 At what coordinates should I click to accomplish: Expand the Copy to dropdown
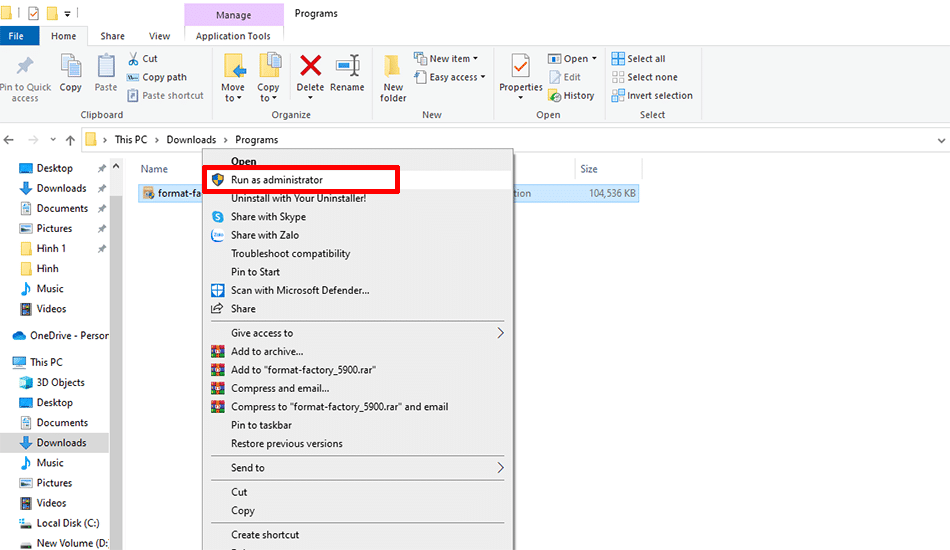tap(269, 98)
